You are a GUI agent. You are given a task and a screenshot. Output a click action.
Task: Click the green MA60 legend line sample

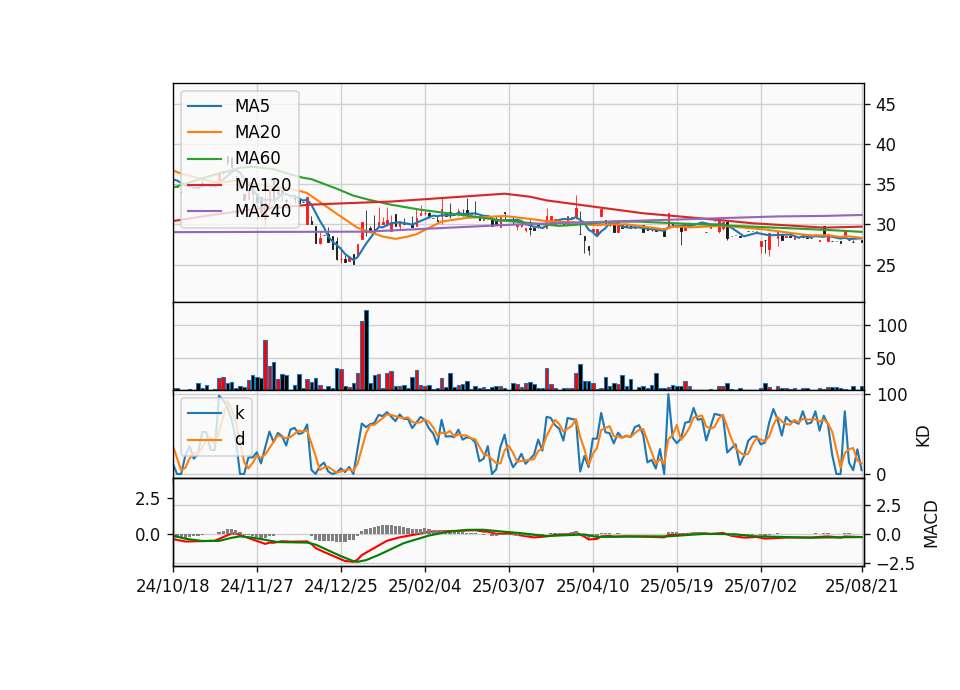point(204,159)
